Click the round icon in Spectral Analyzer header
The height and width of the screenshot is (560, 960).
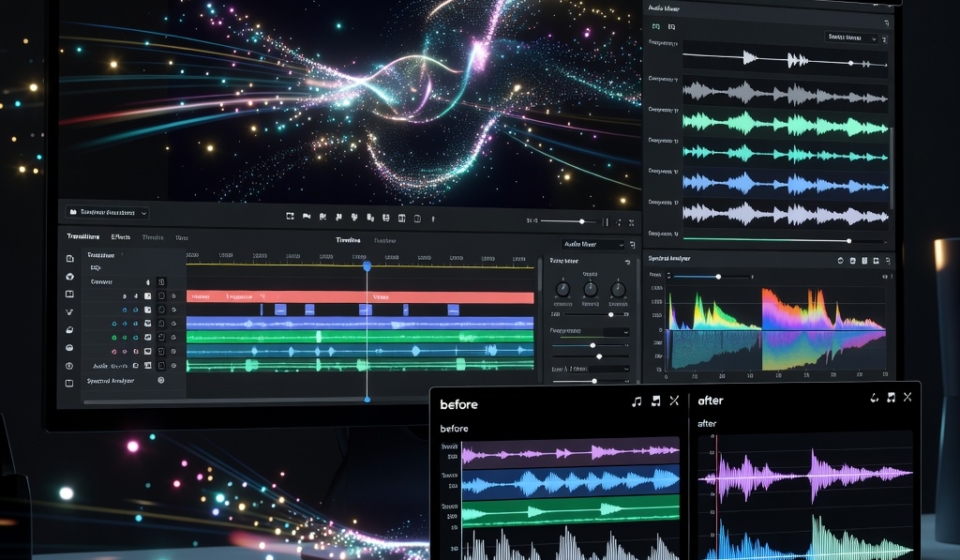tap(840, 260)
